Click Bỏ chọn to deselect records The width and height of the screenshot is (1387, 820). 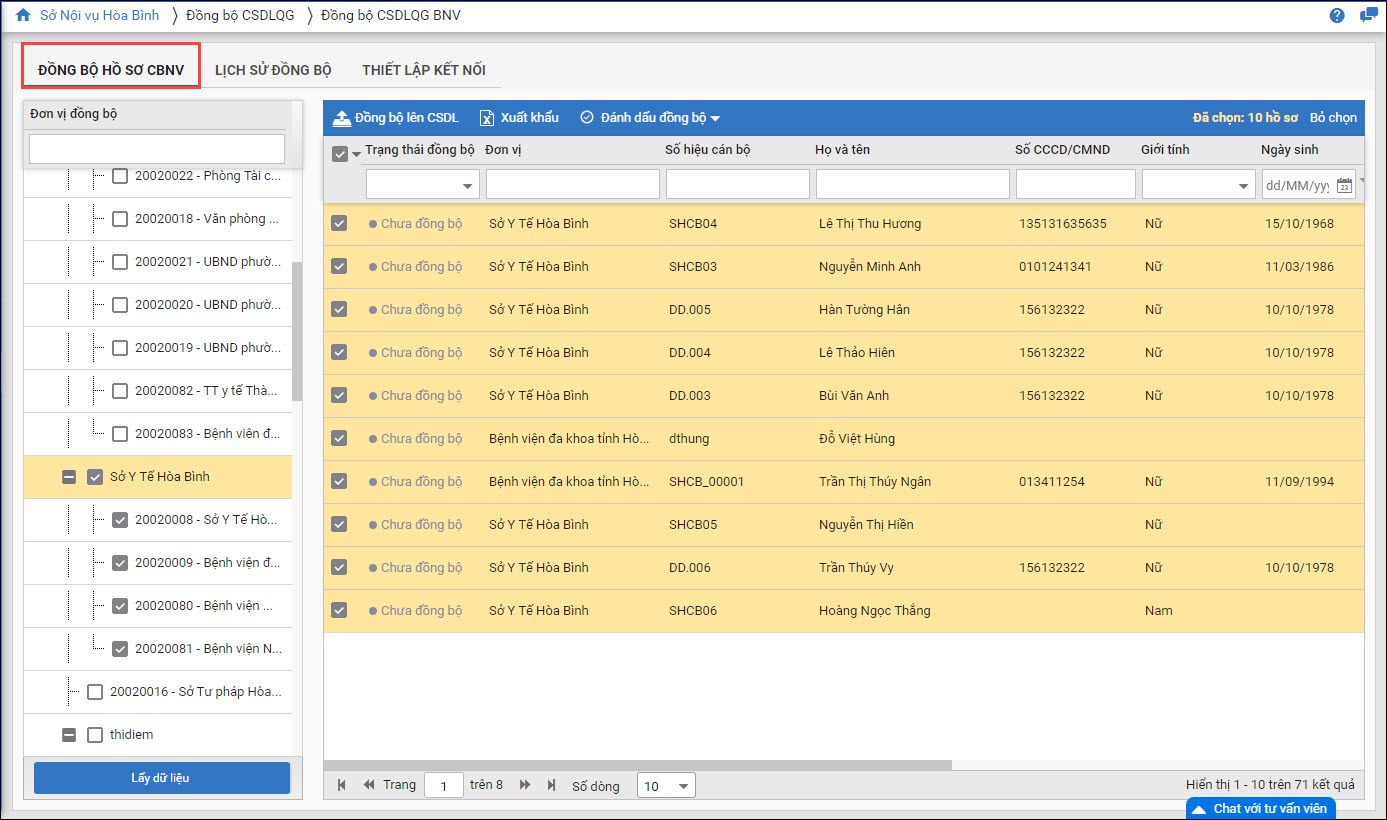pos(1333,118)
